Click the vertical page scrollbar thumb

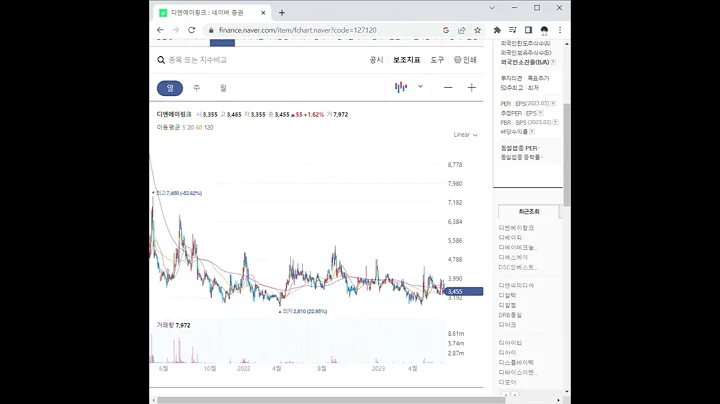[x=567, y=155]
